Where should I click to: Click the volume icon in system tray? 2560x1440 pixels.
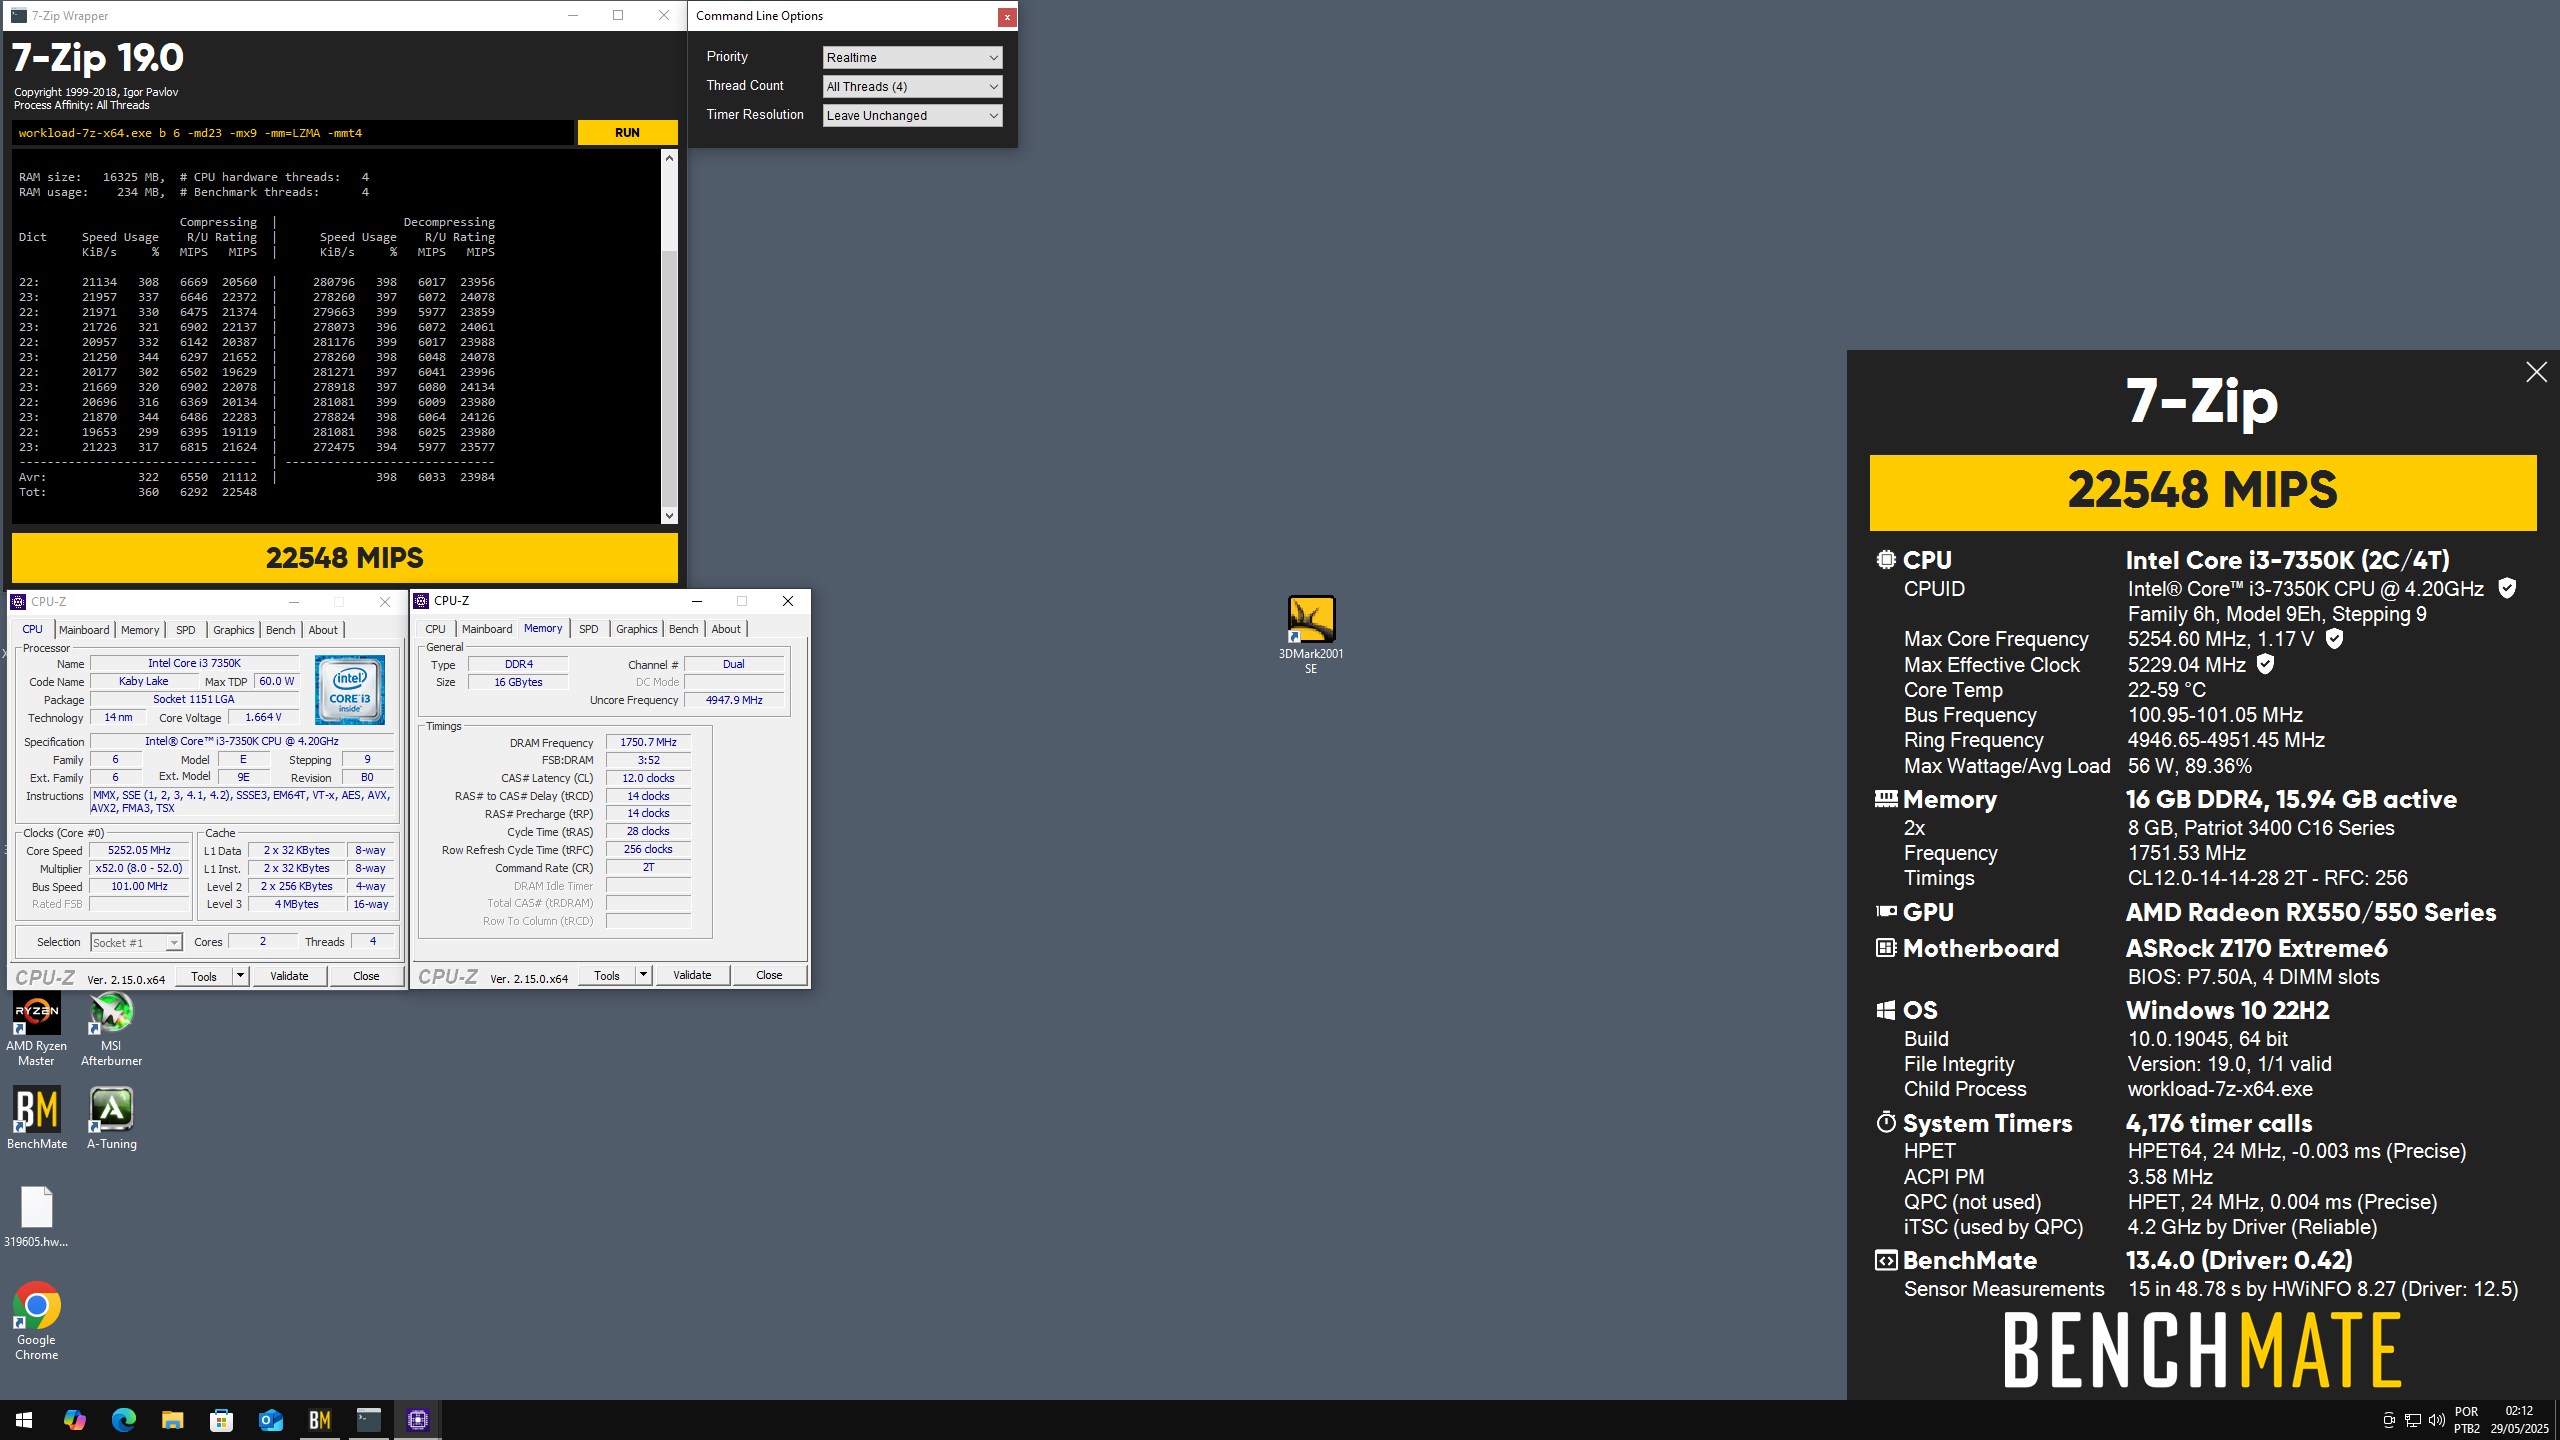click(2436, 1420)
